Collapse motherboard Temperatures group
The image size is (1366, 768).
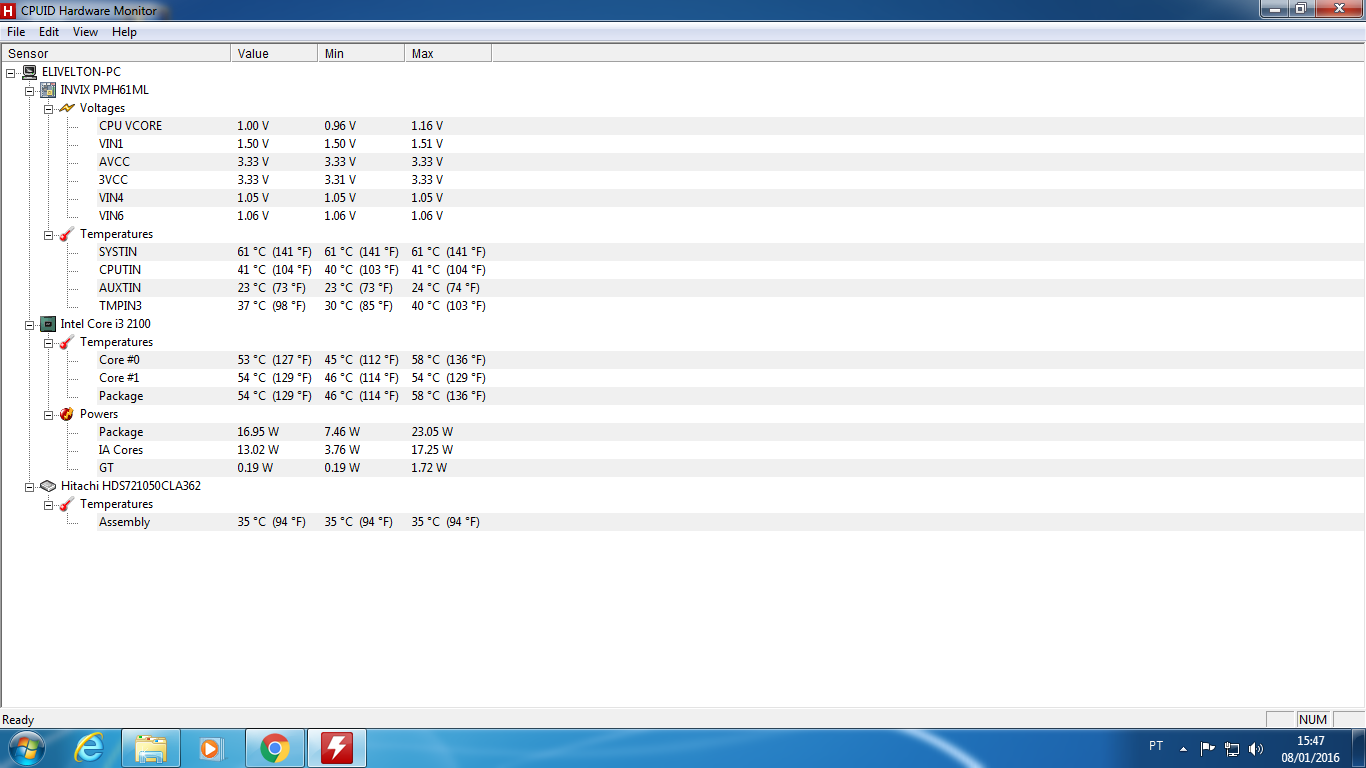pyautogui.click(x=48, y=234)
